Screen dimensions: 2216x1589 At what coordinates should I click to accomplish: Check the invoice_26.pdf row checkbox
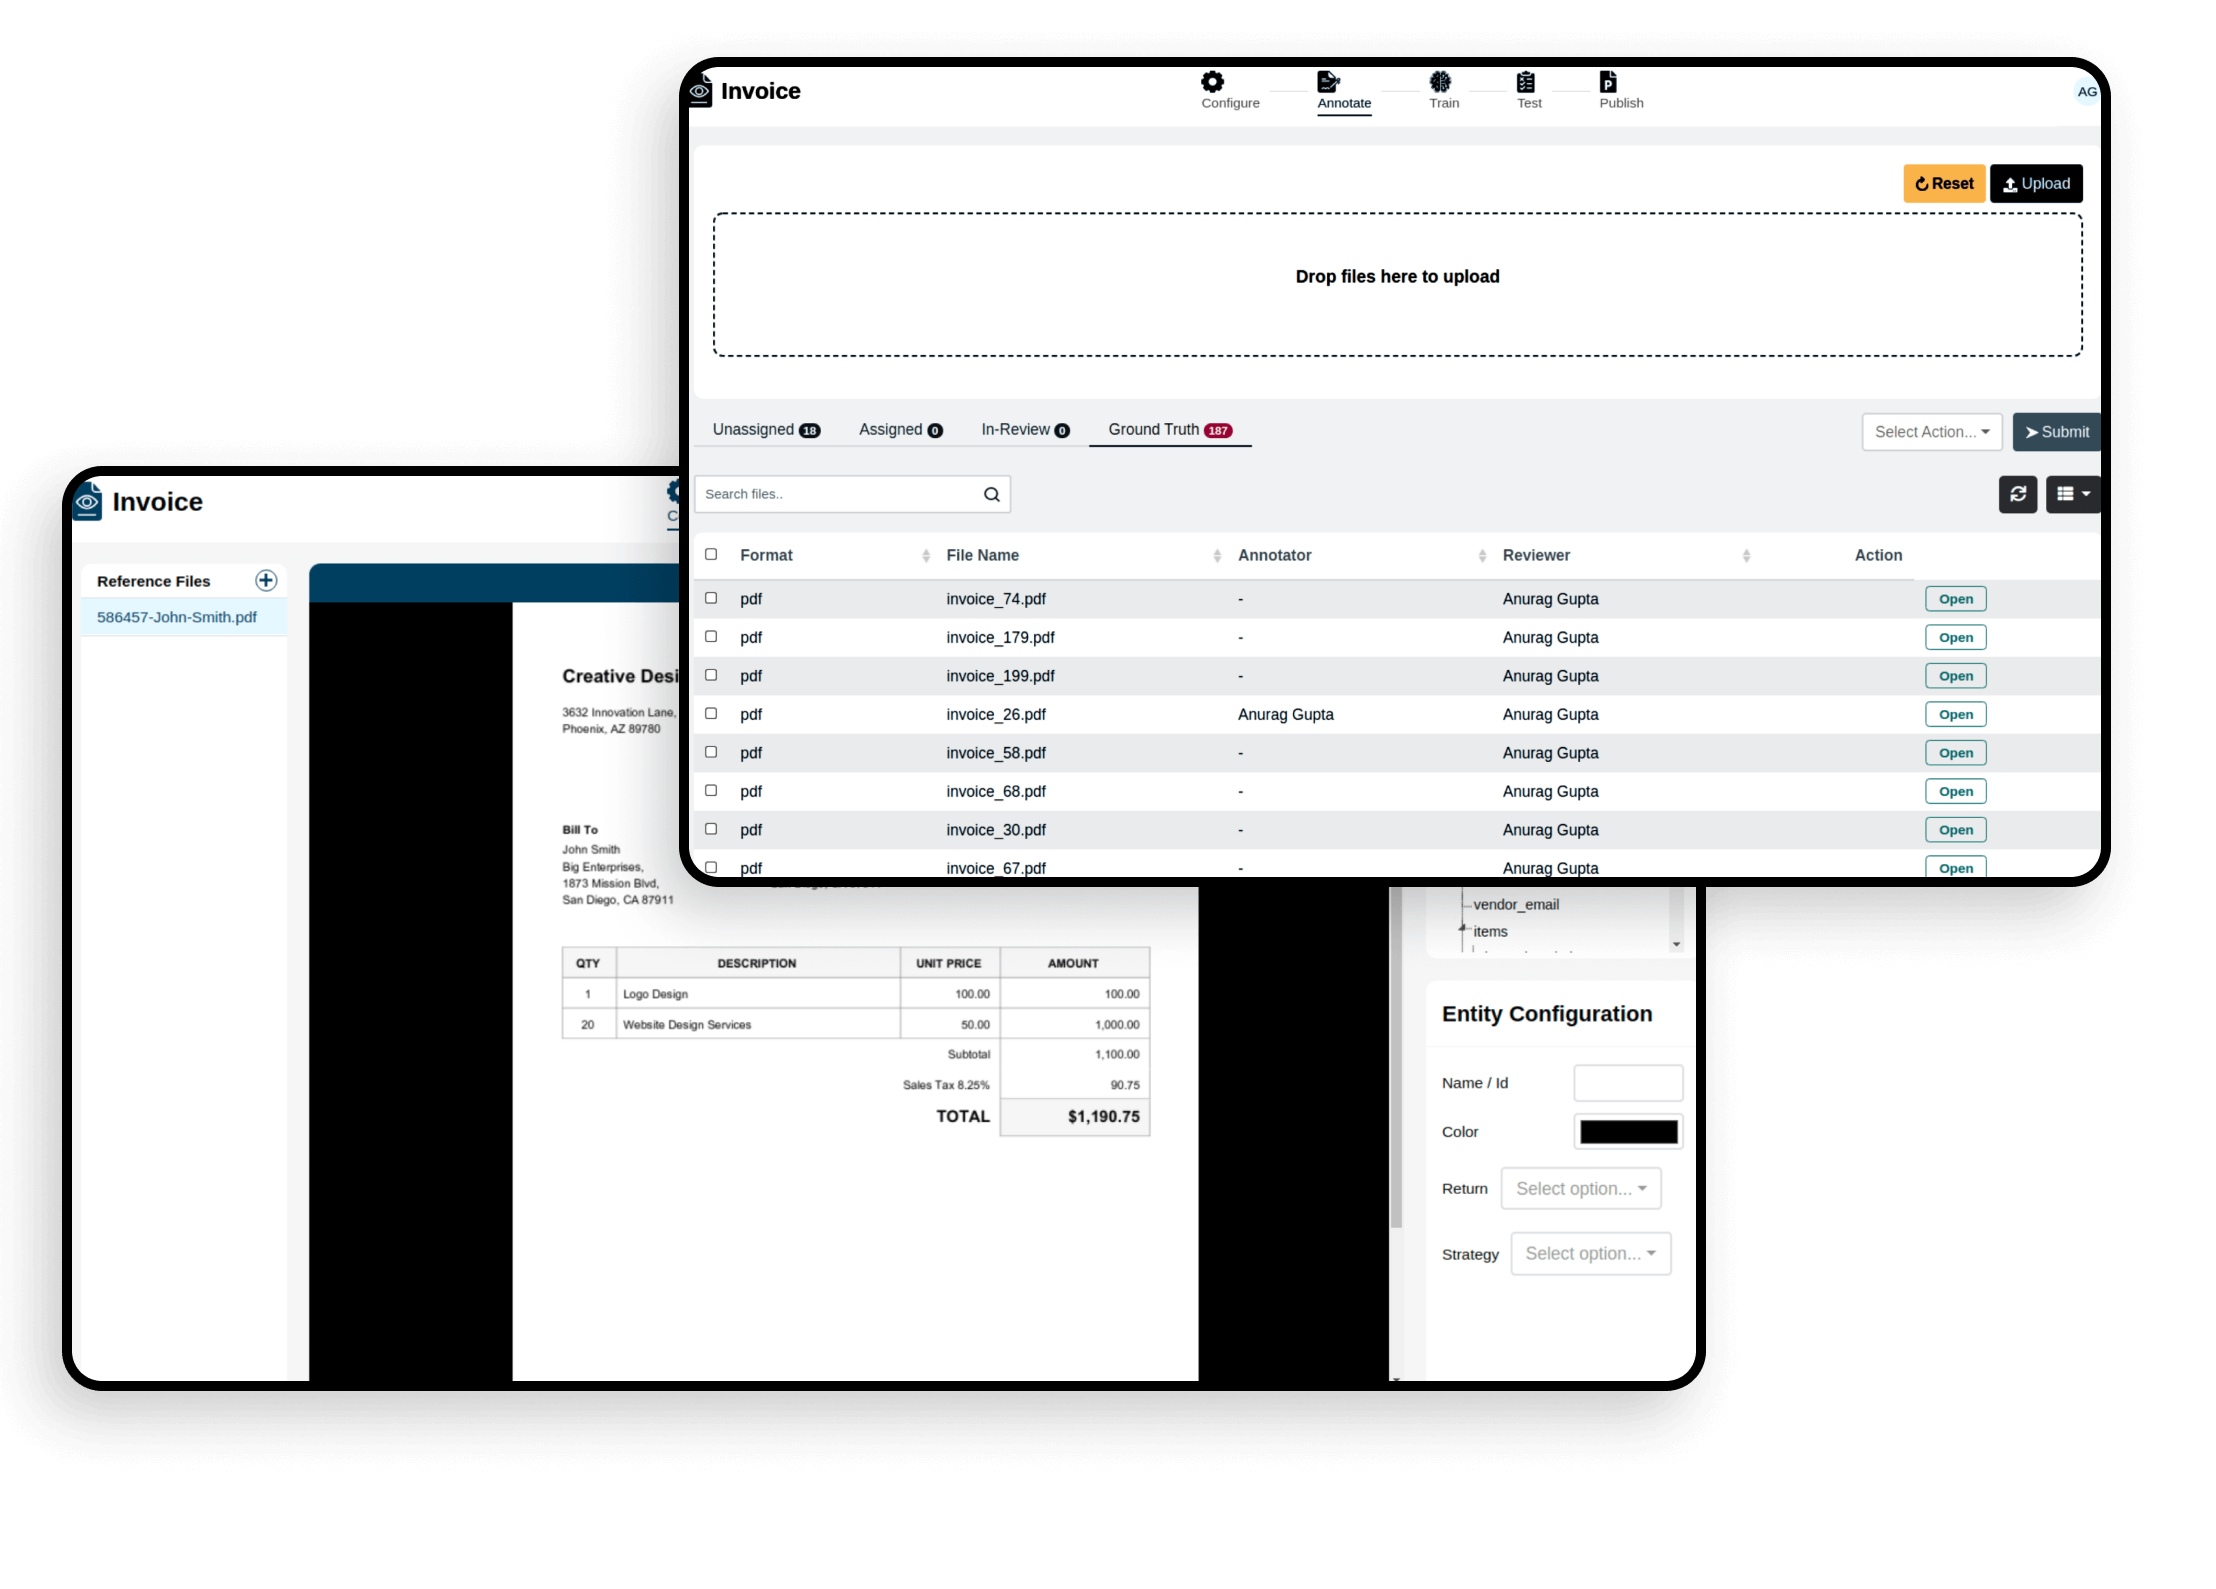(x=711, y=713)
